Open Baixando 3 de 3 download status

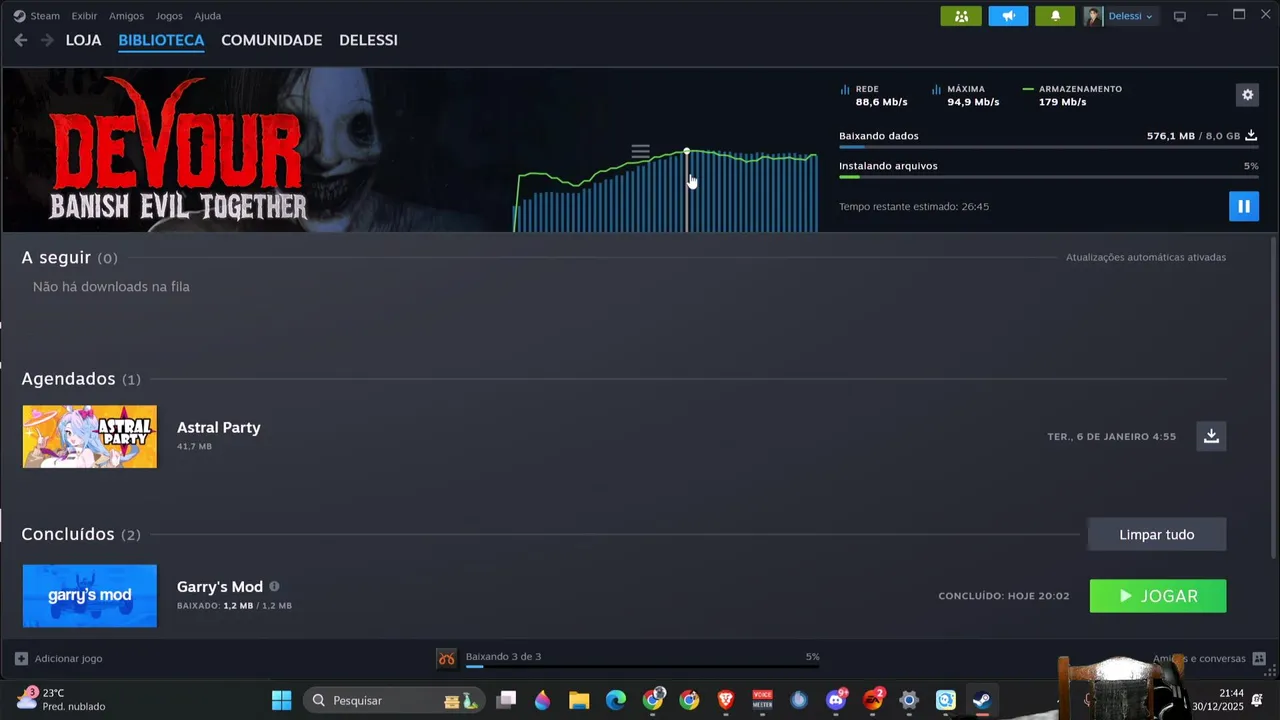[503, 656]
